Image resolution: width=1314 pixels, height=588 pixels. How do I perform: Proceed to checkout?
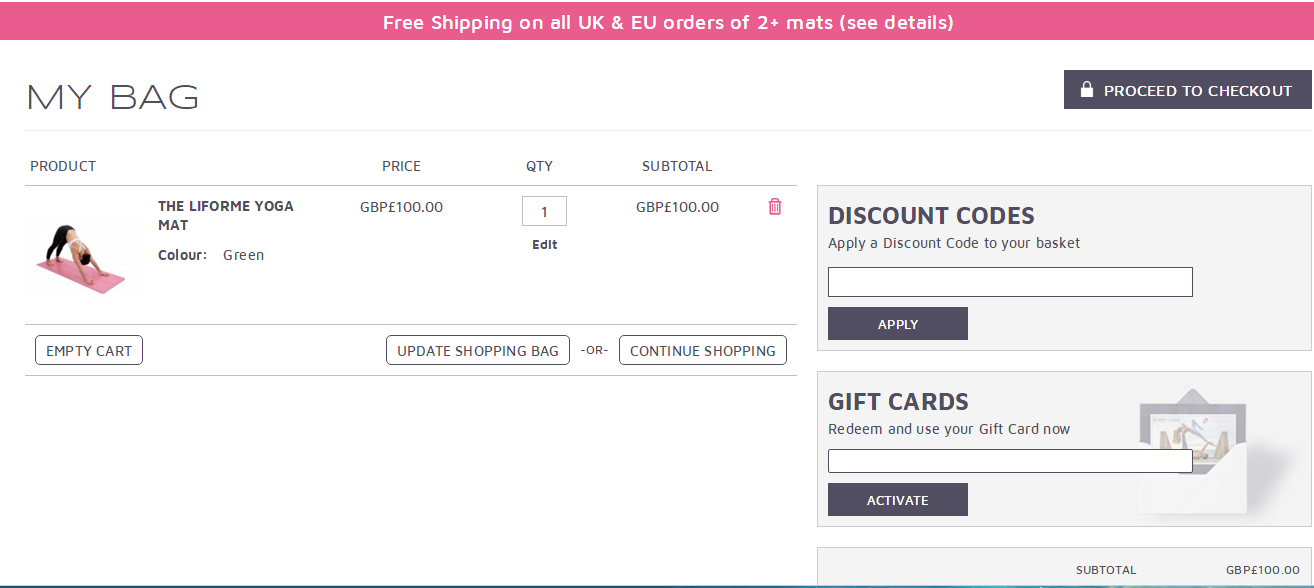click(x=1188, y=90)
